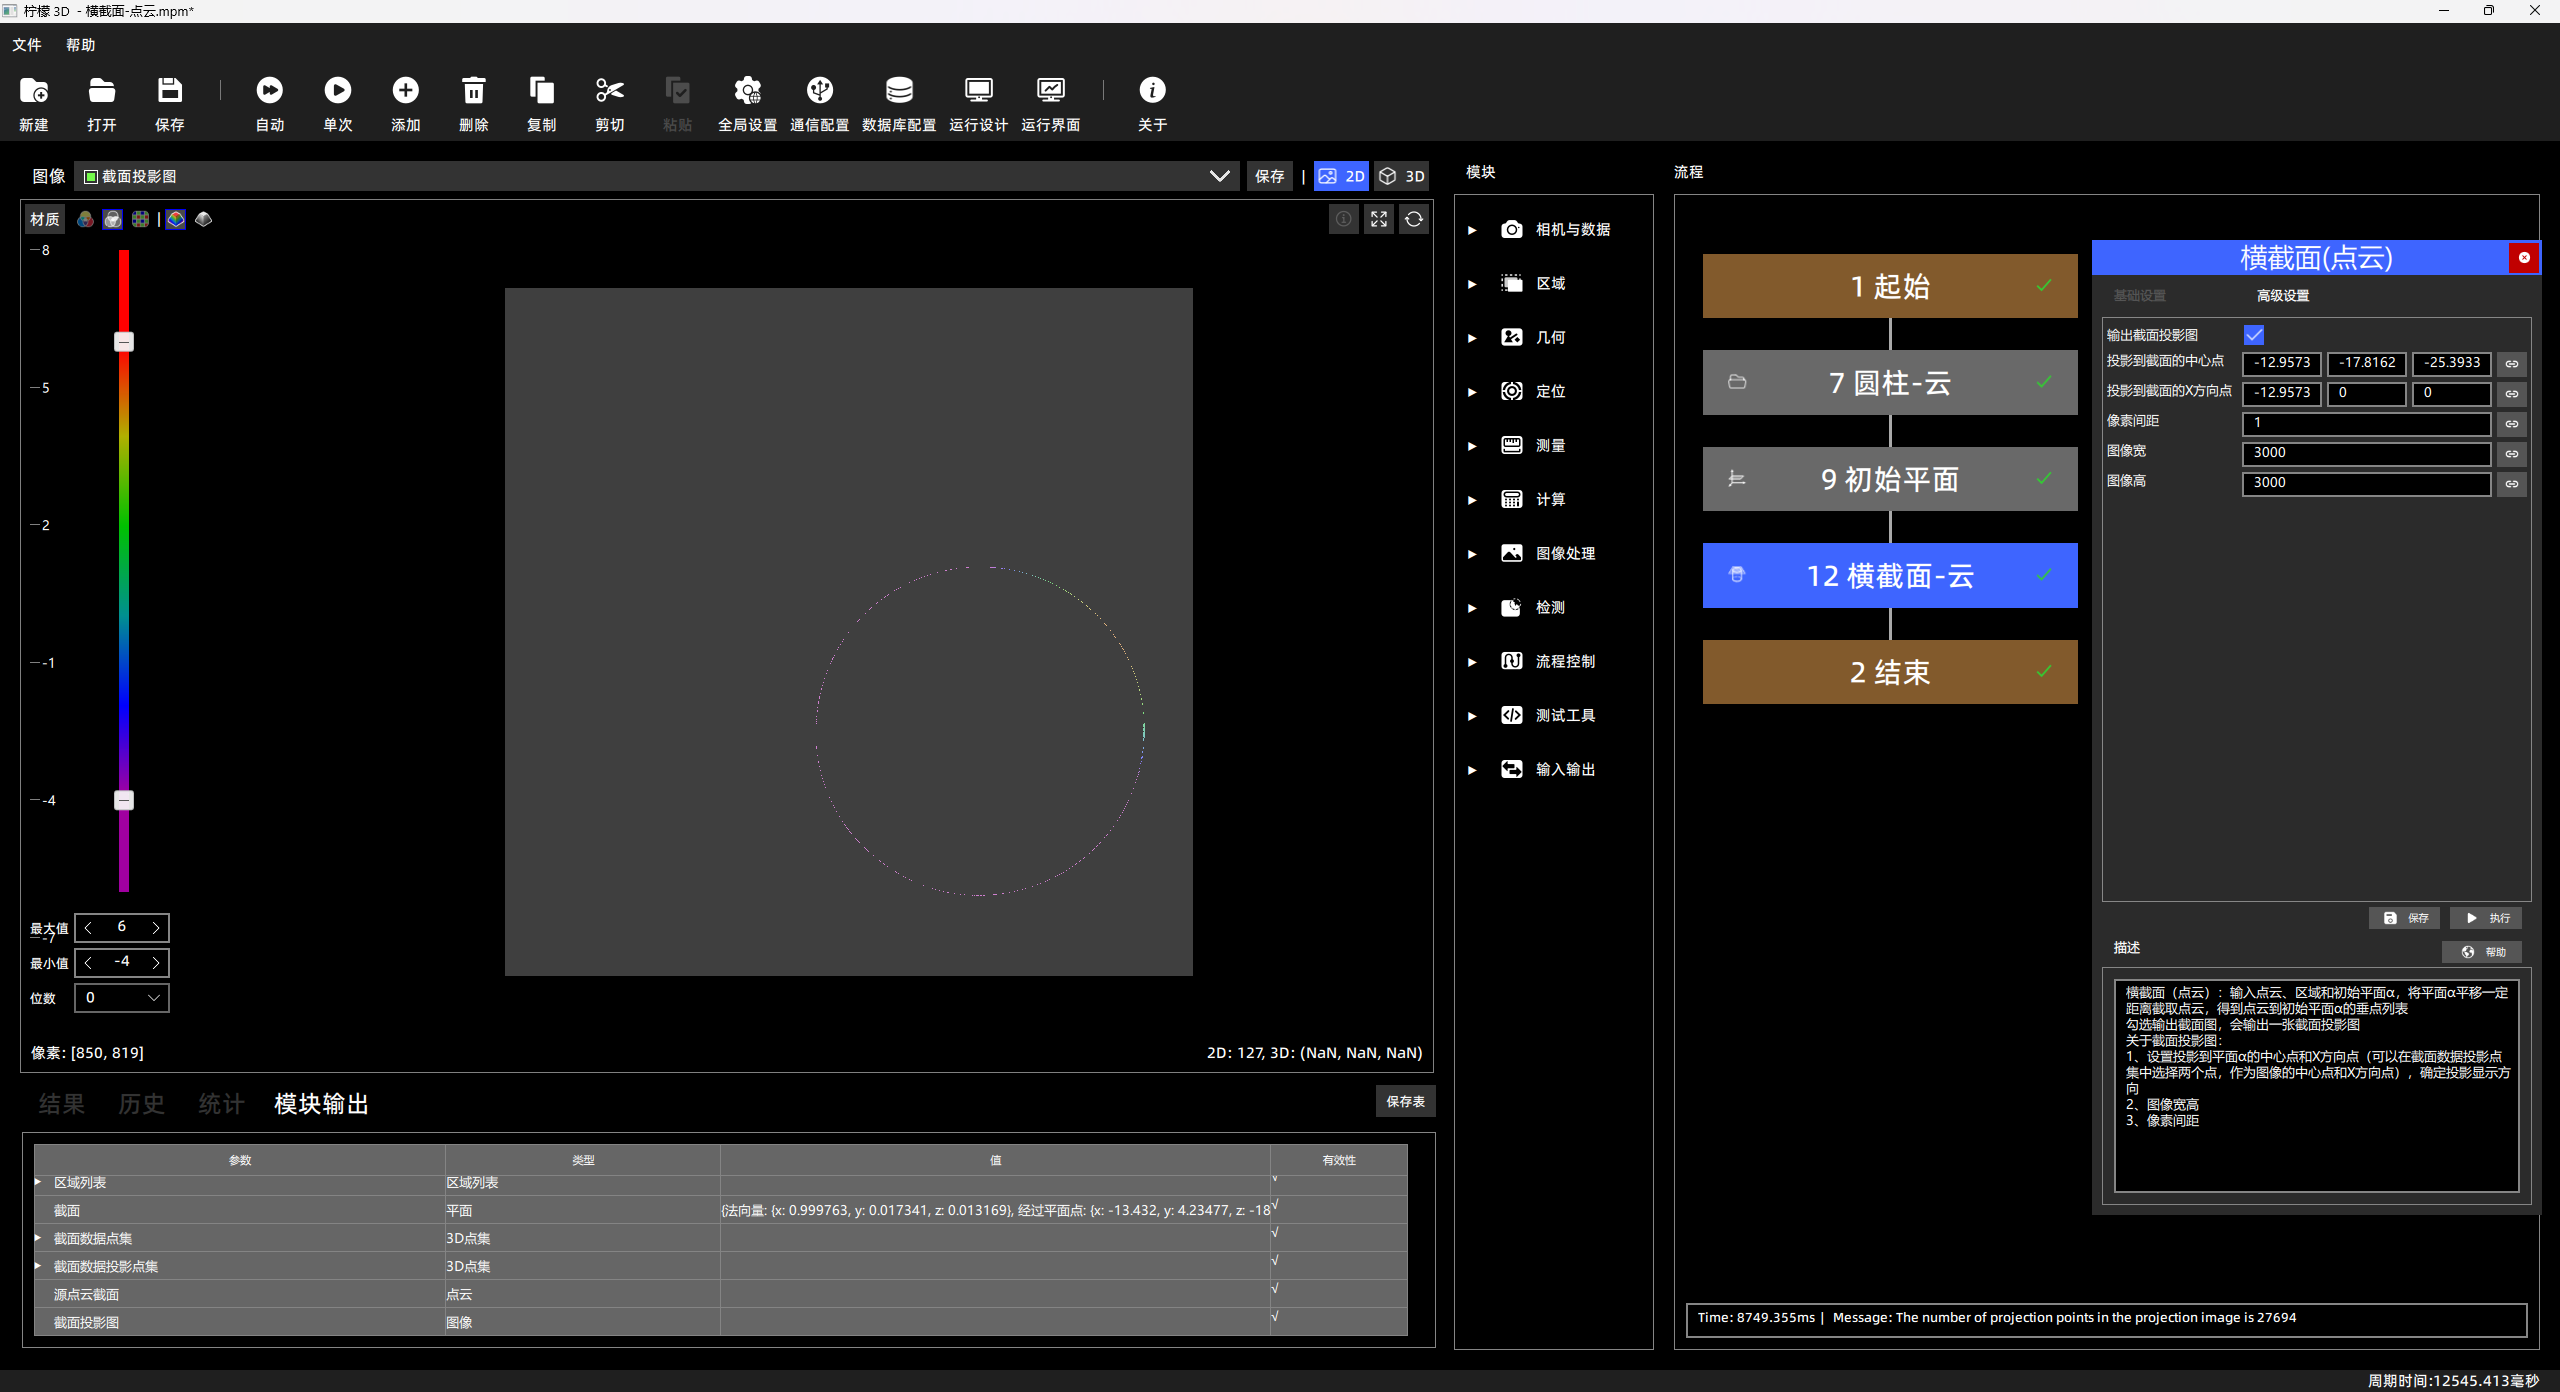The height and width of the screenshot is (1392, 2560).
Task: Click 保存表 save table button
Action: point(1406,1101)
